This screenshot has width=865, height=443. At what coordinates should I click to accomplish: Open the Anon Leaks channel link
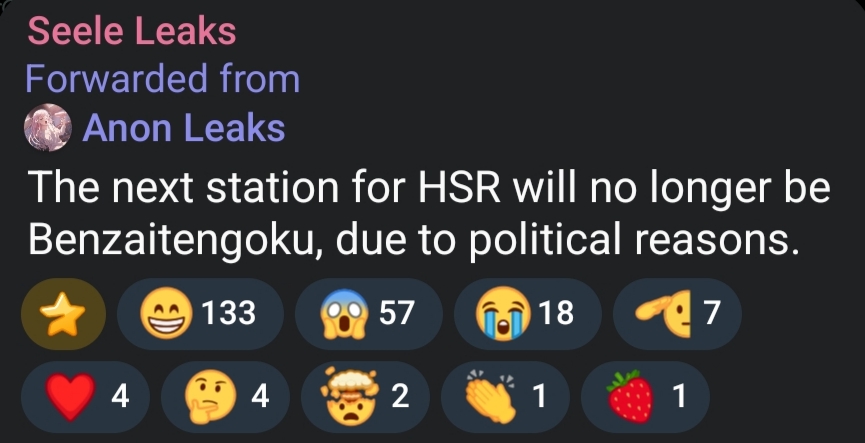pos(184,128)
